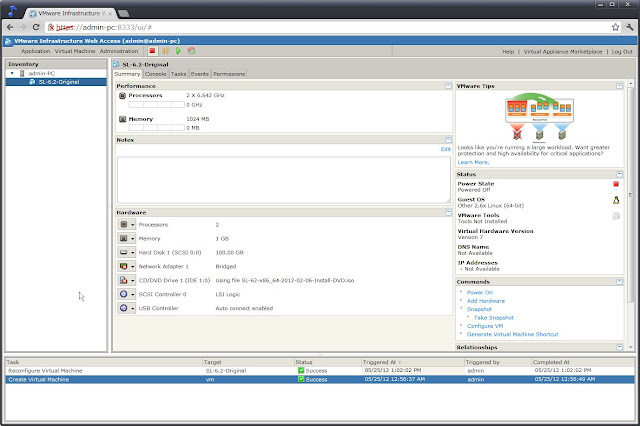Click the USB Controller icon
640x426 pixels.
124,308
